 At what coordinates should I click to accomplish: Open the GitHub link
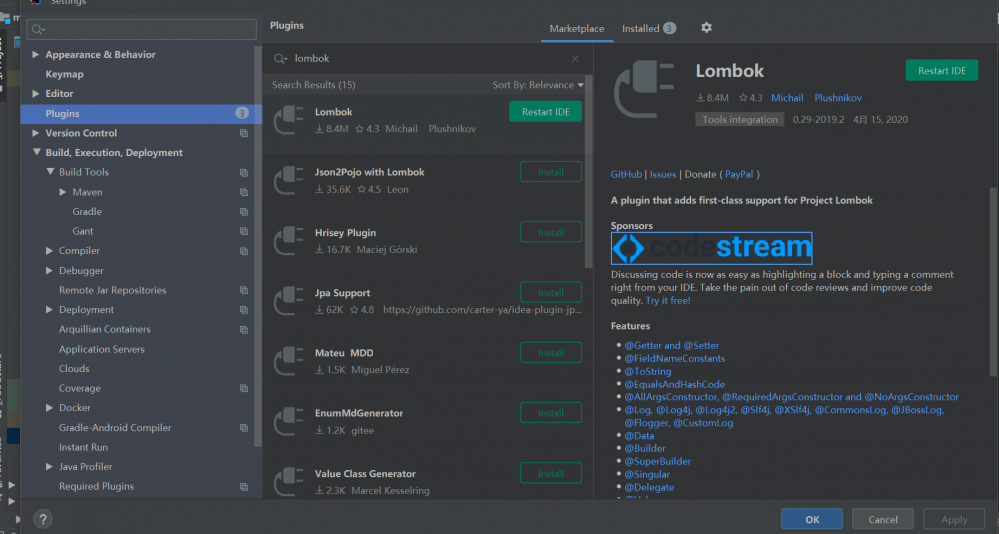(x=626, y=175)
